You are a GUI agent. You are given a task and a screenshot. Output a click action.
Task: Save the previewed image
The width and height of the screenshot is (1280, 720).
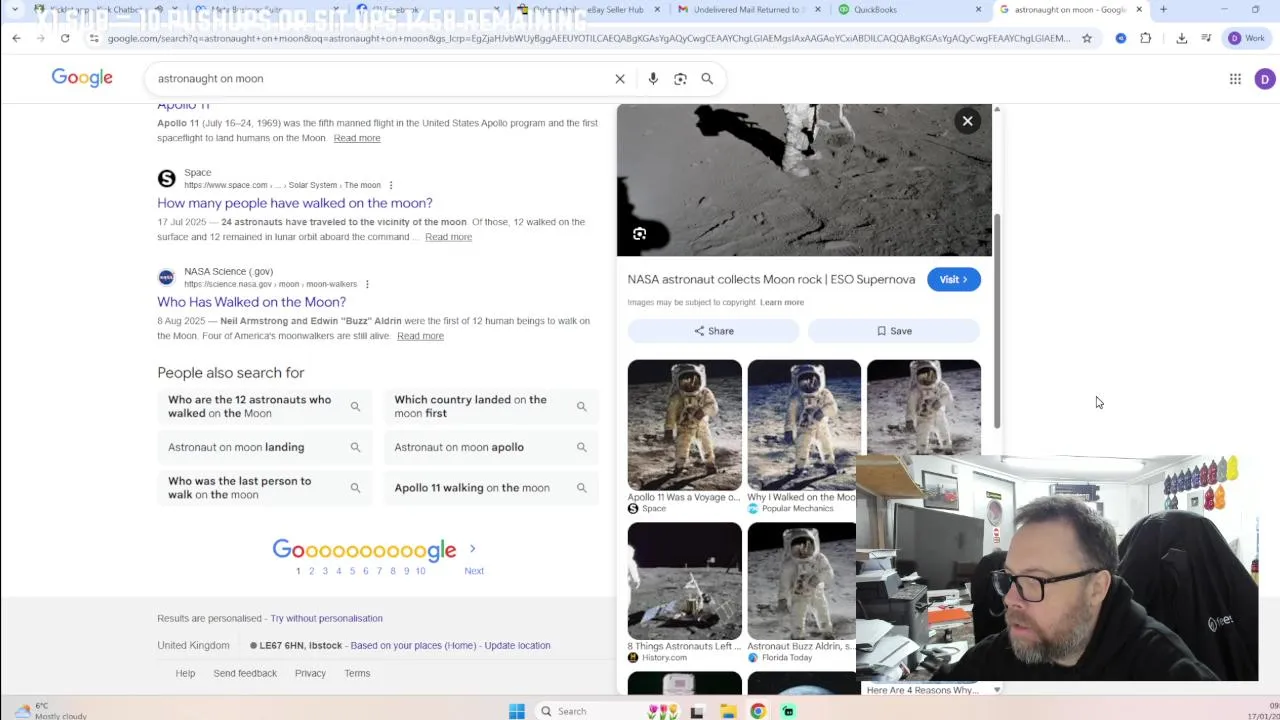click(x=894, y=331)
